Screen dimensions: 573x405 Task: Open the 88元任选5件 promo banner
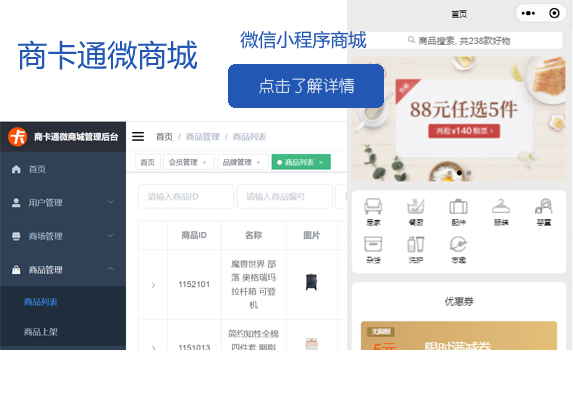[x=459, y=119]
